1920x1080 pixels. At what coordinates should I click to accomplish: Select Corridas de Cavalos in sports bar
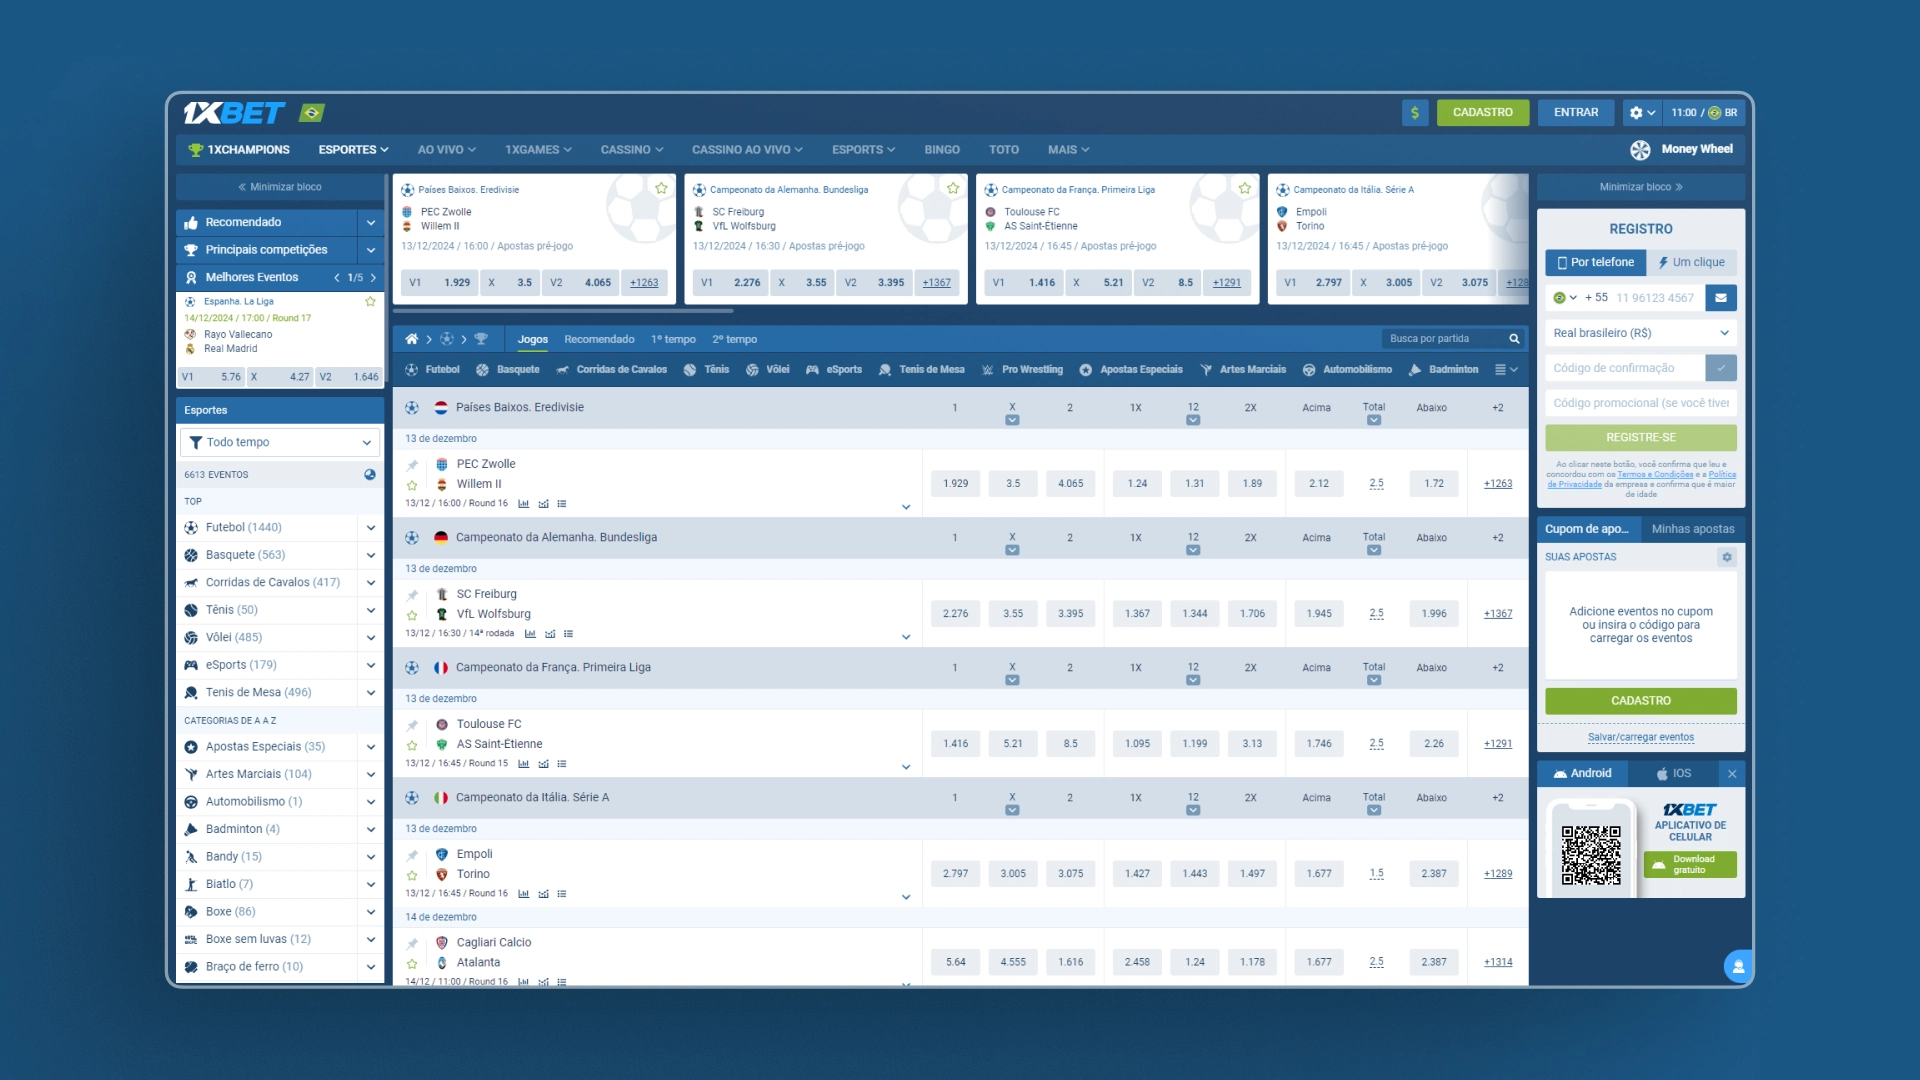612,370
